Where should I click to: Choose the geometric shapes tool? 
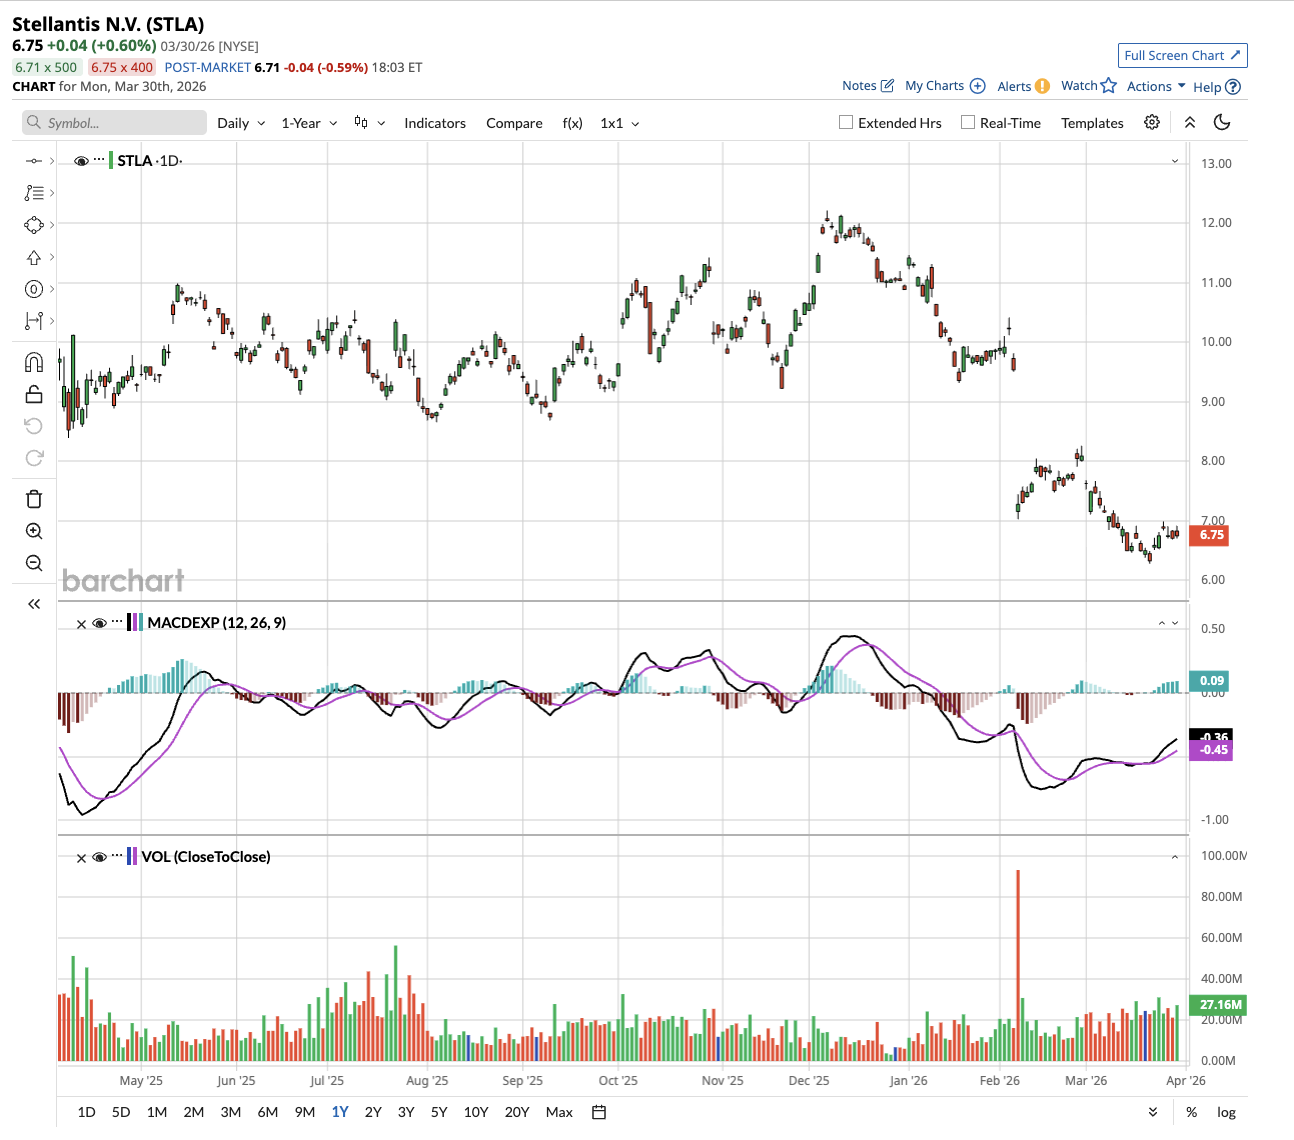pyautogui.click(x=34, y=225)
